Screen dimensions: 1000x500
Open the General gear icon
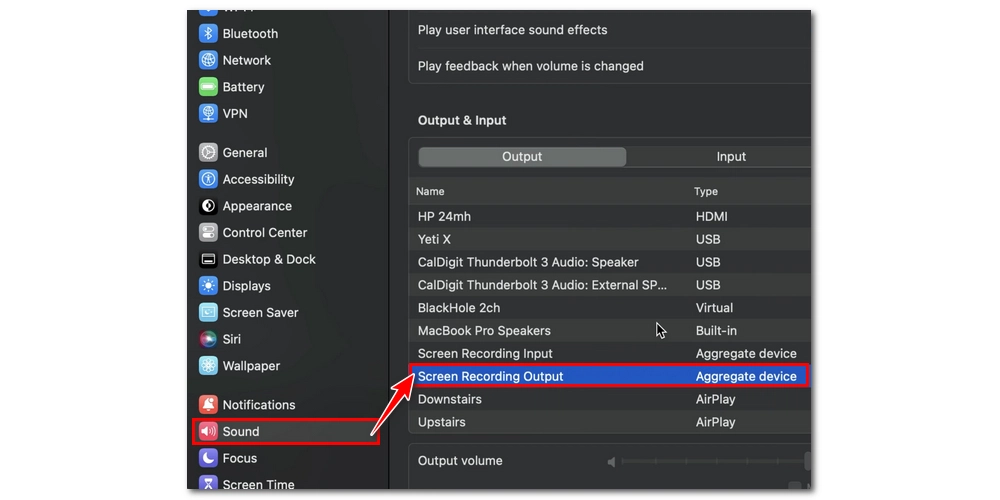click(x=208, y=152)
